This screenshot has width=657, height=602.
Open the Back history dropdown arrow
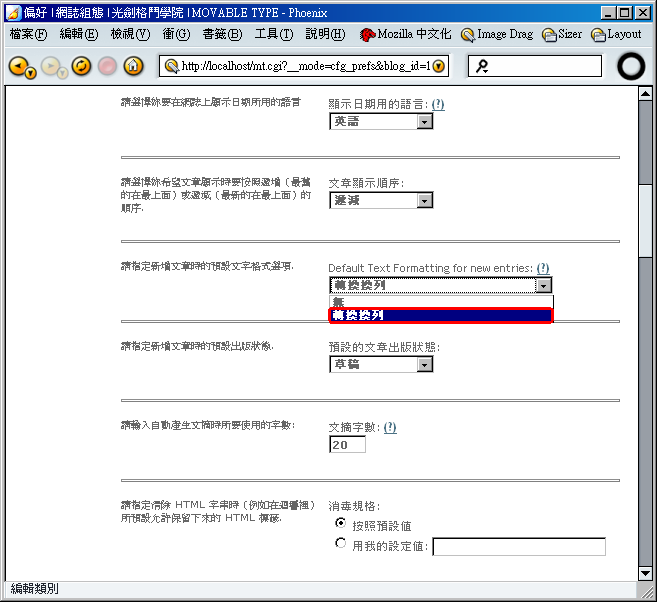pyautogui.click(x=31, y=74)
